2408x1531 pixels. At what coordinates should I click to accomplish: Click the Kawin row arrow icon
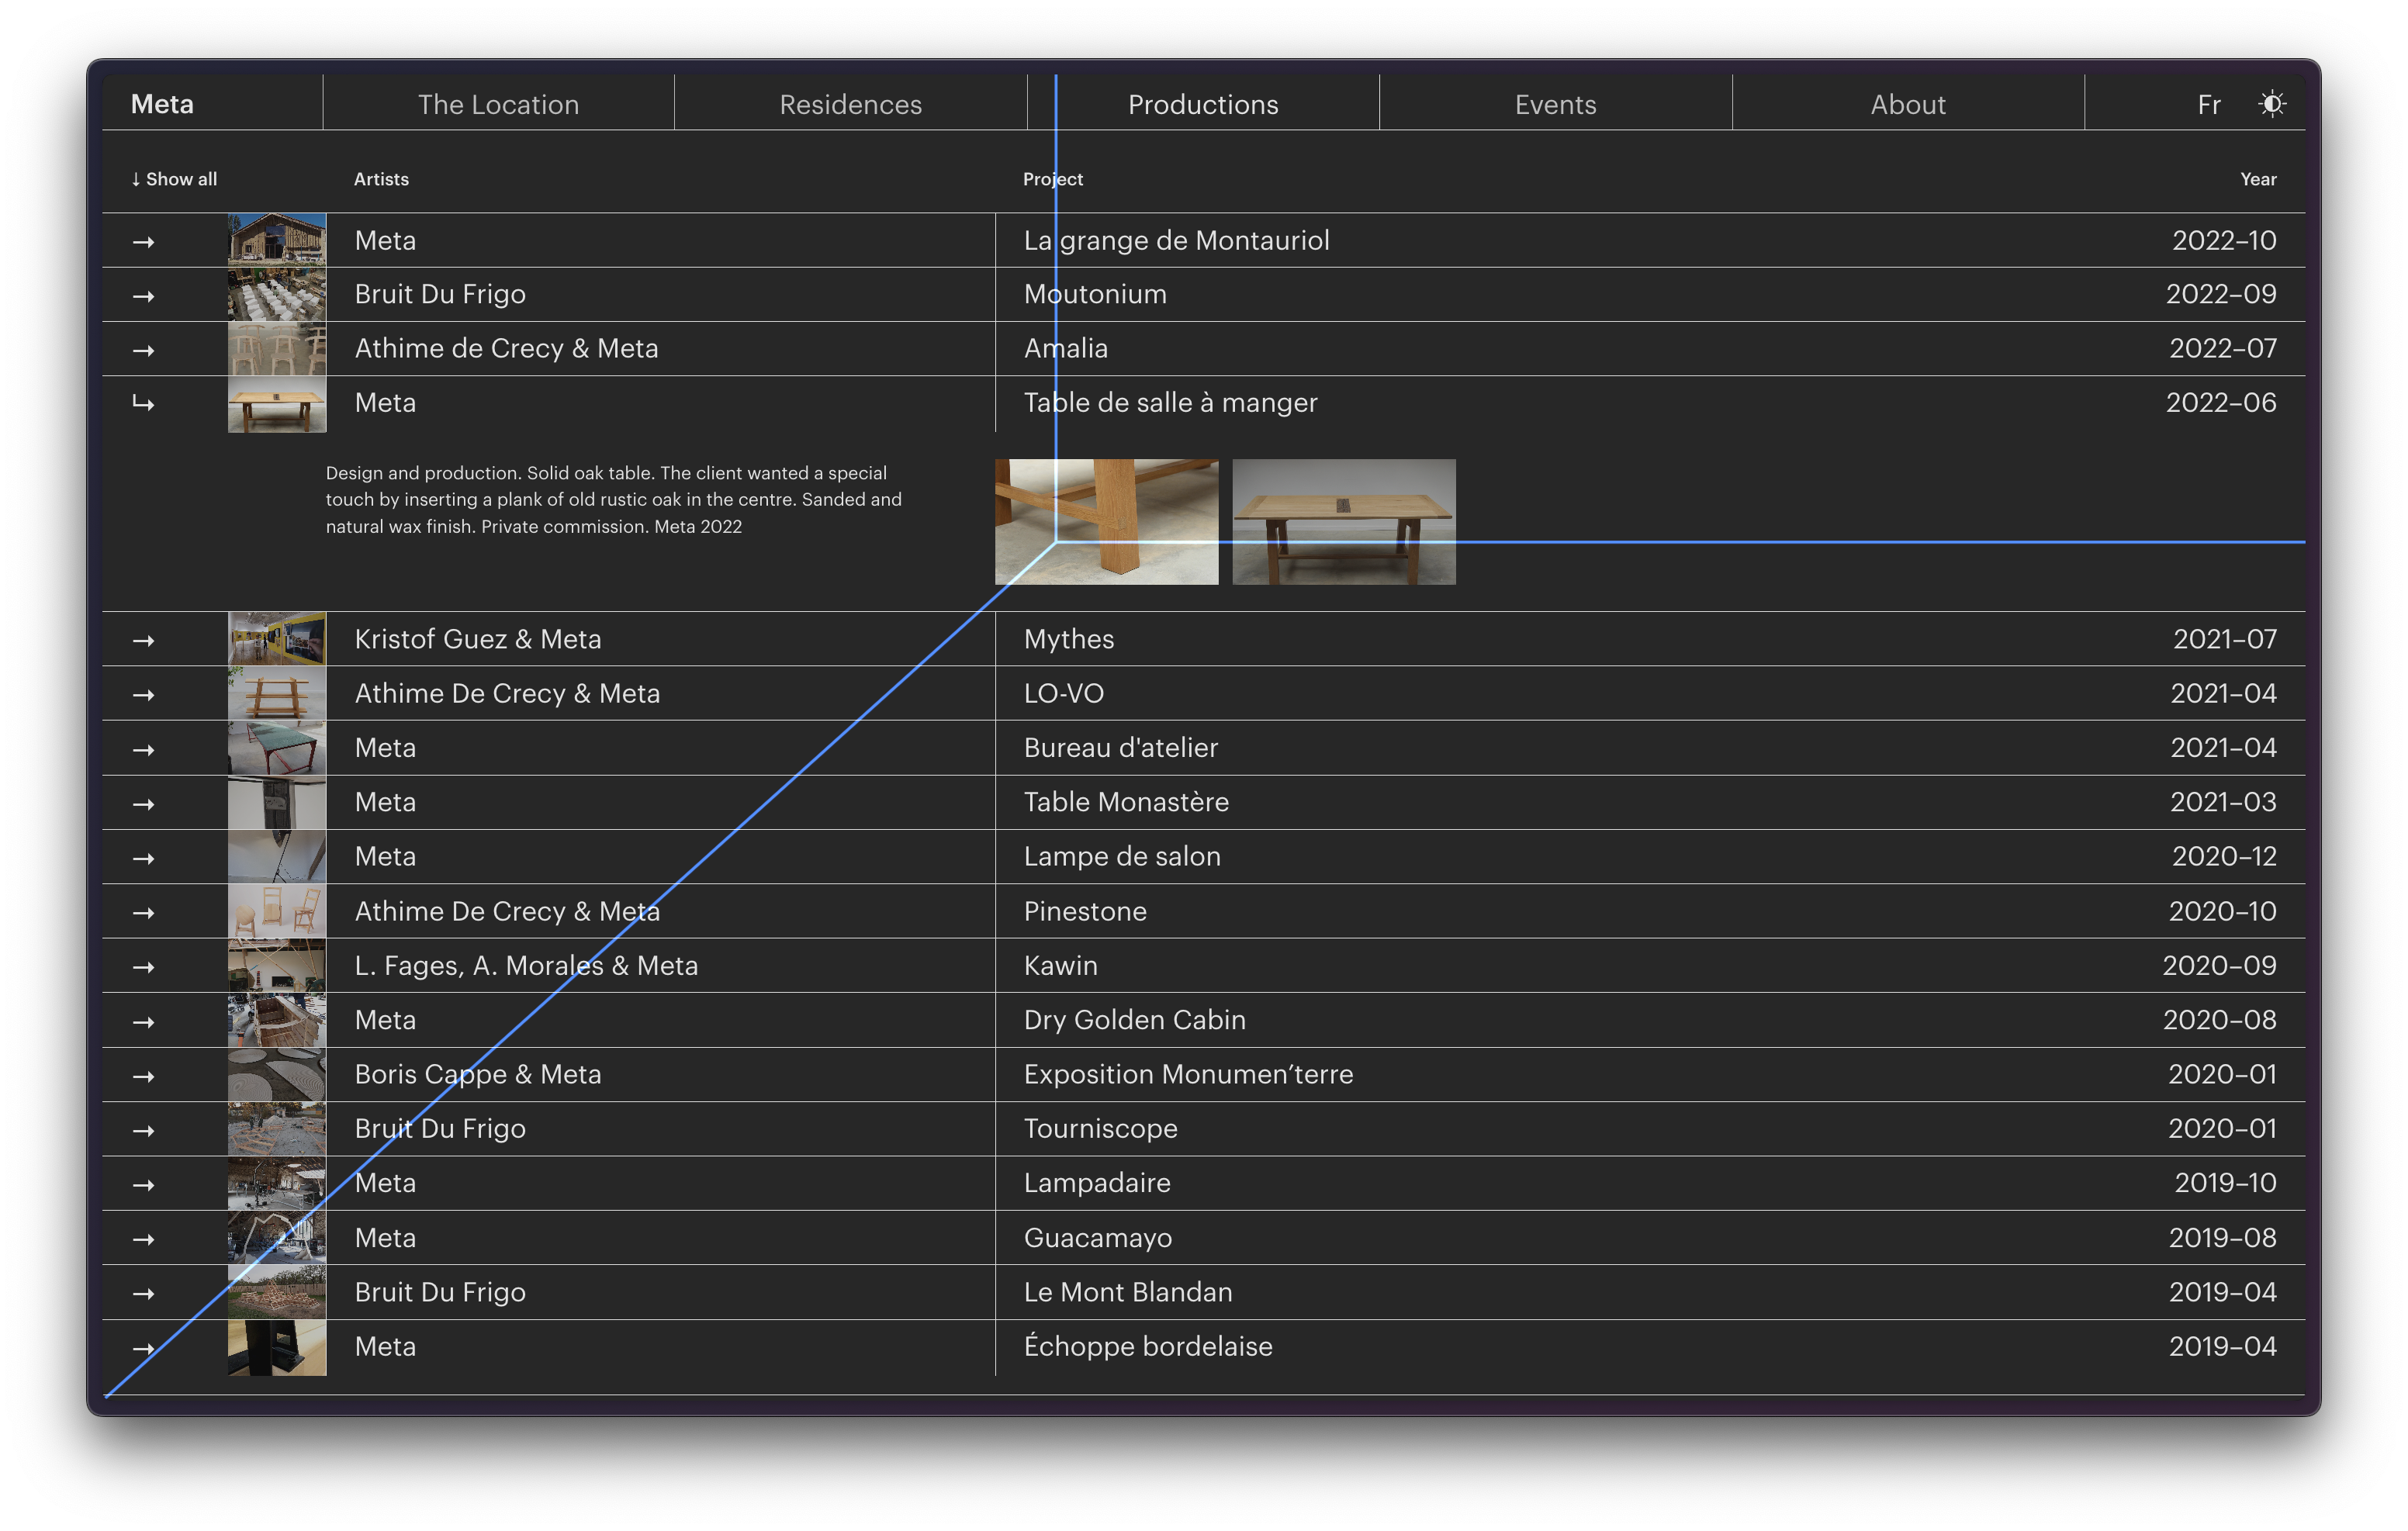(x=143, y=967)
